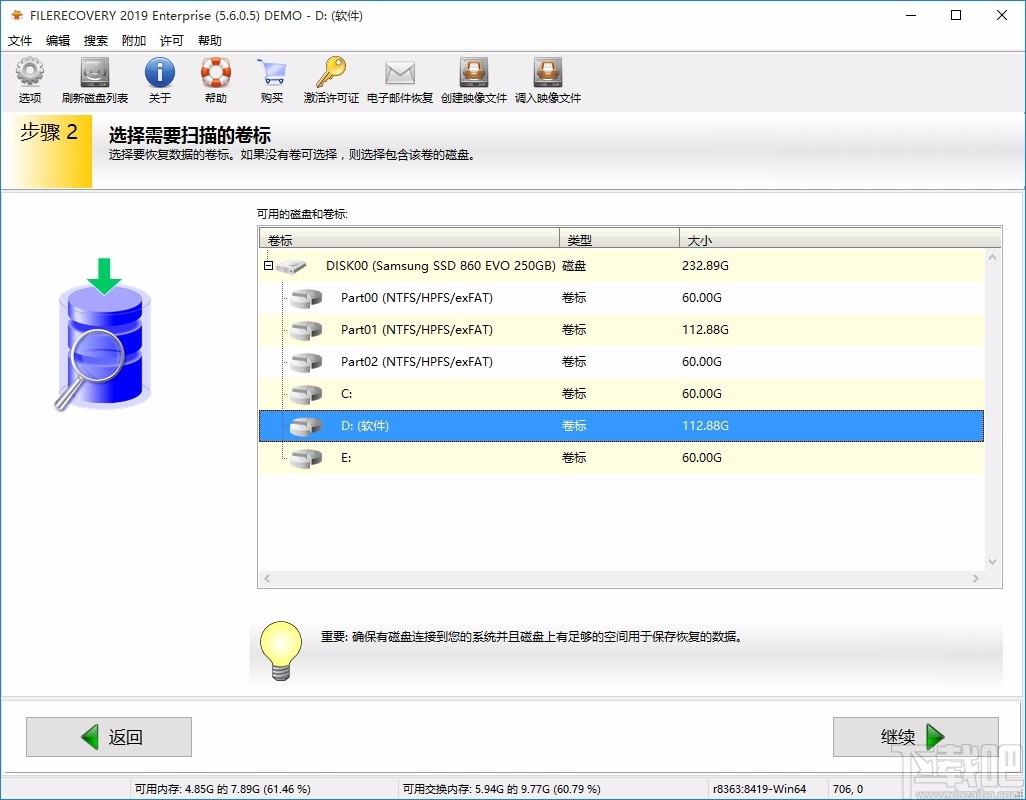The width and height of the screenshot is (1026, 800).
Task: Click the Buy shopping cart icon
Action: (272, 73)
